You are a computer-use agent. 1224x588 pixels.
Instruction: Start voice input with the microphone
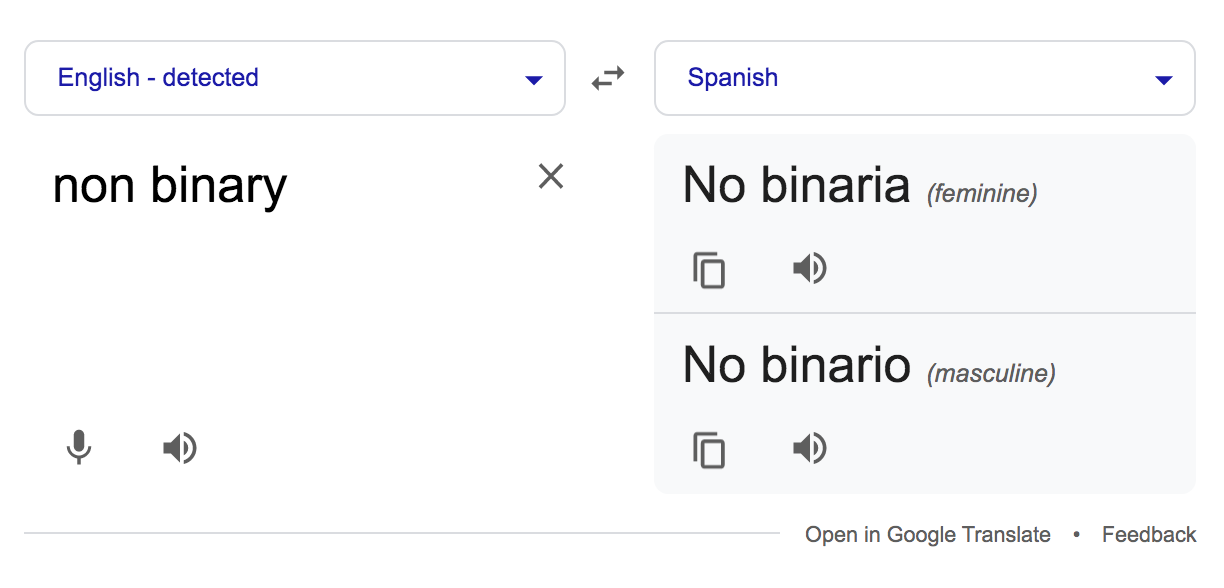click(x=79, y=448)
